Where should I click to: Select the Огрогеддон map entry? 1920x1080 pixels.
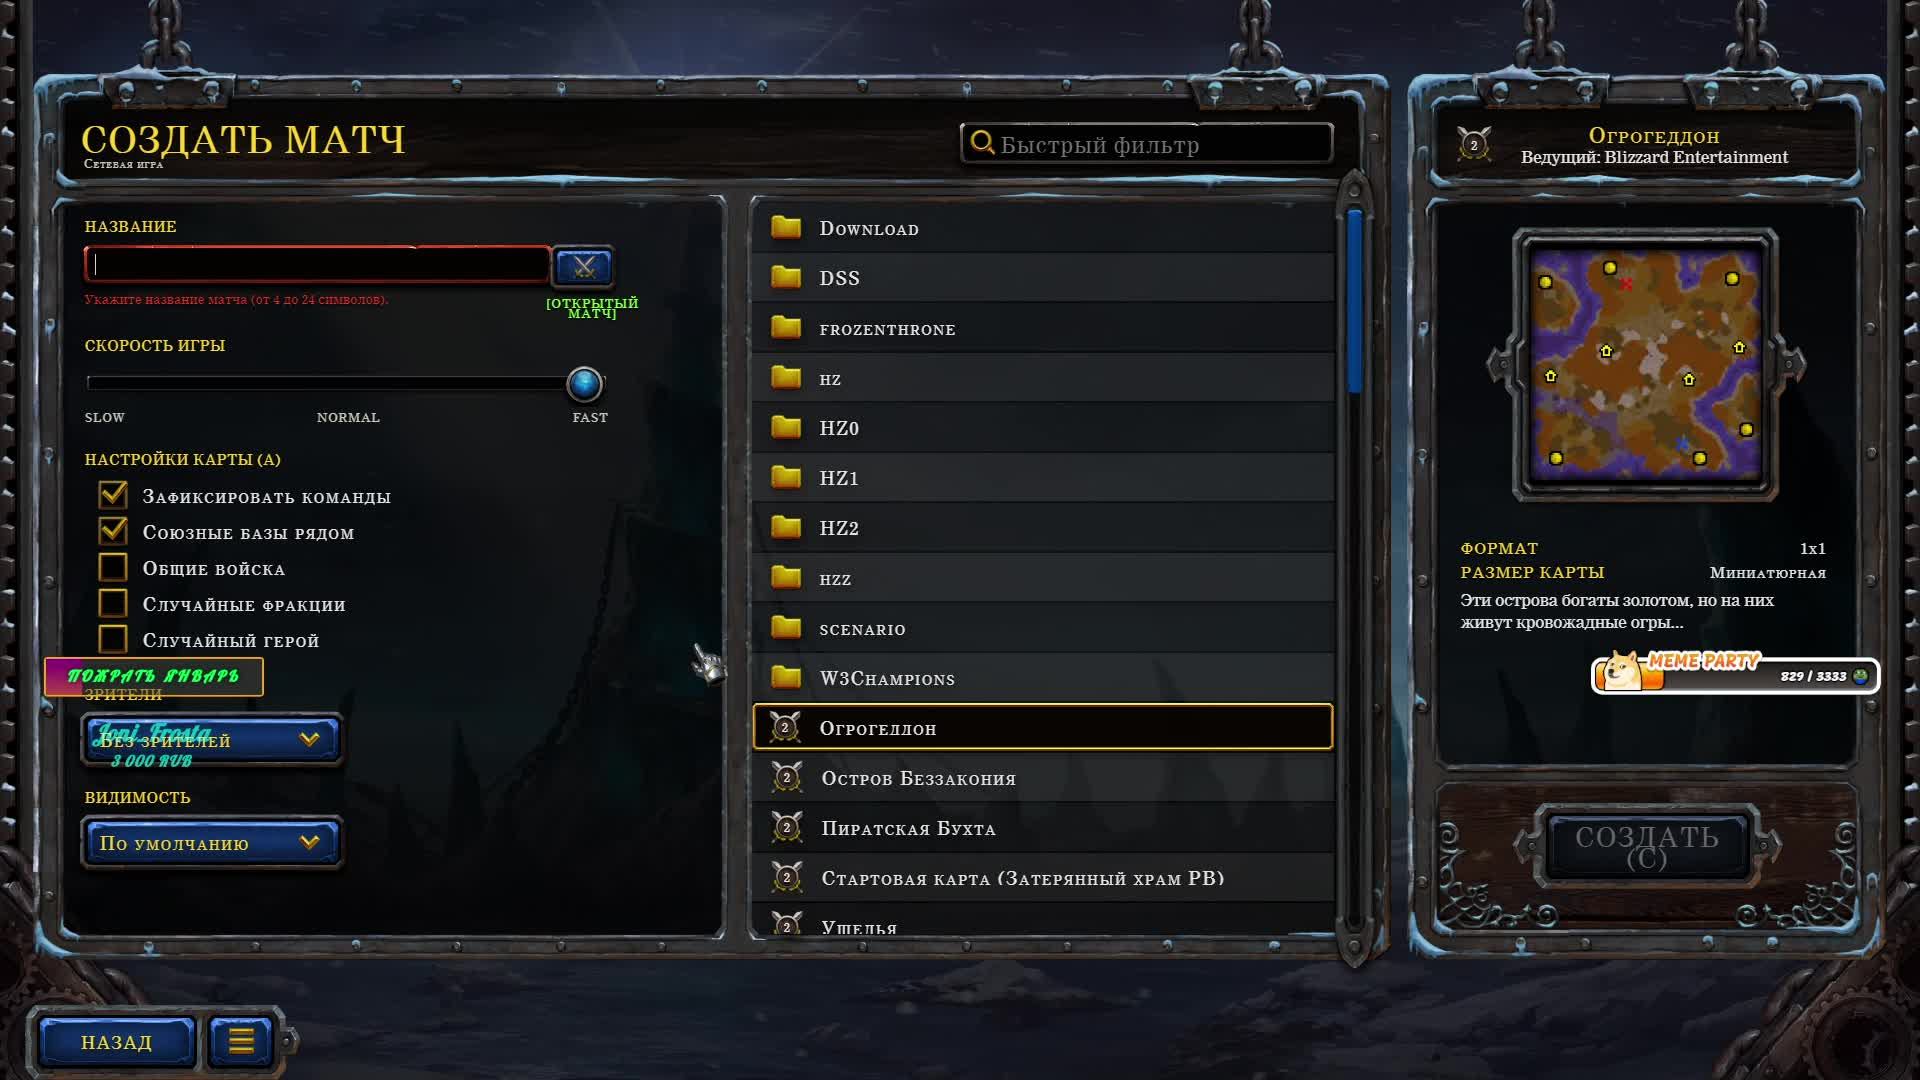tap(1043, 727)
